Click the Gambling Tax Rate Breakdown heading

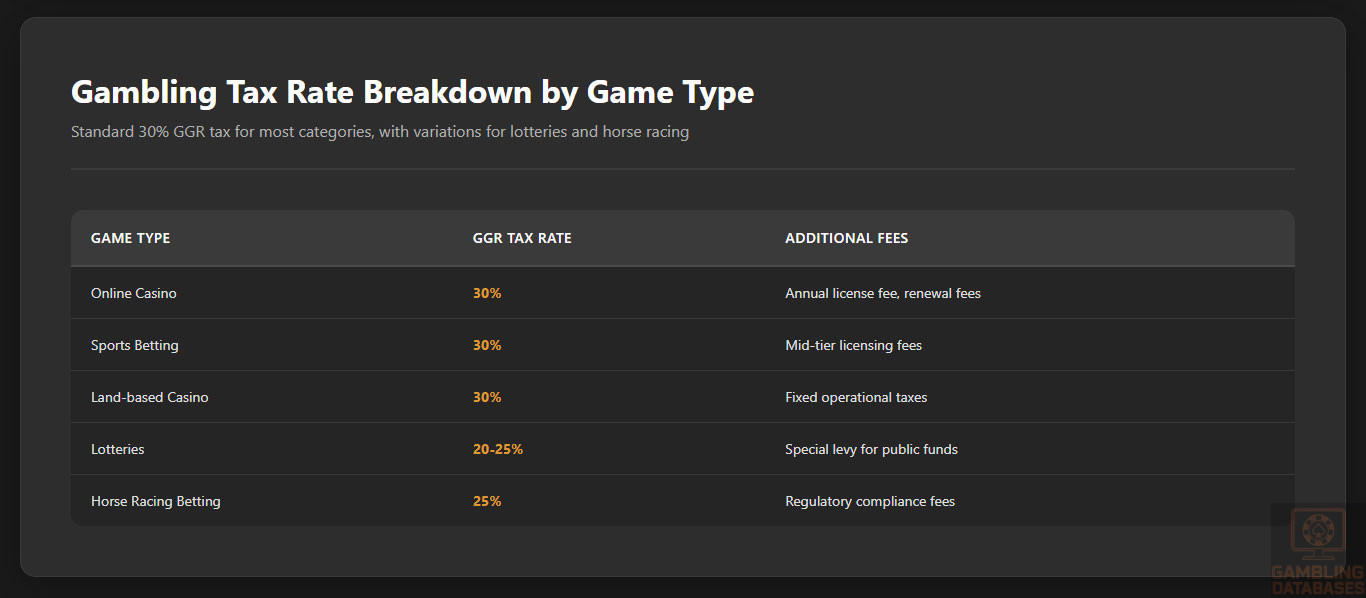pos(412,92)
